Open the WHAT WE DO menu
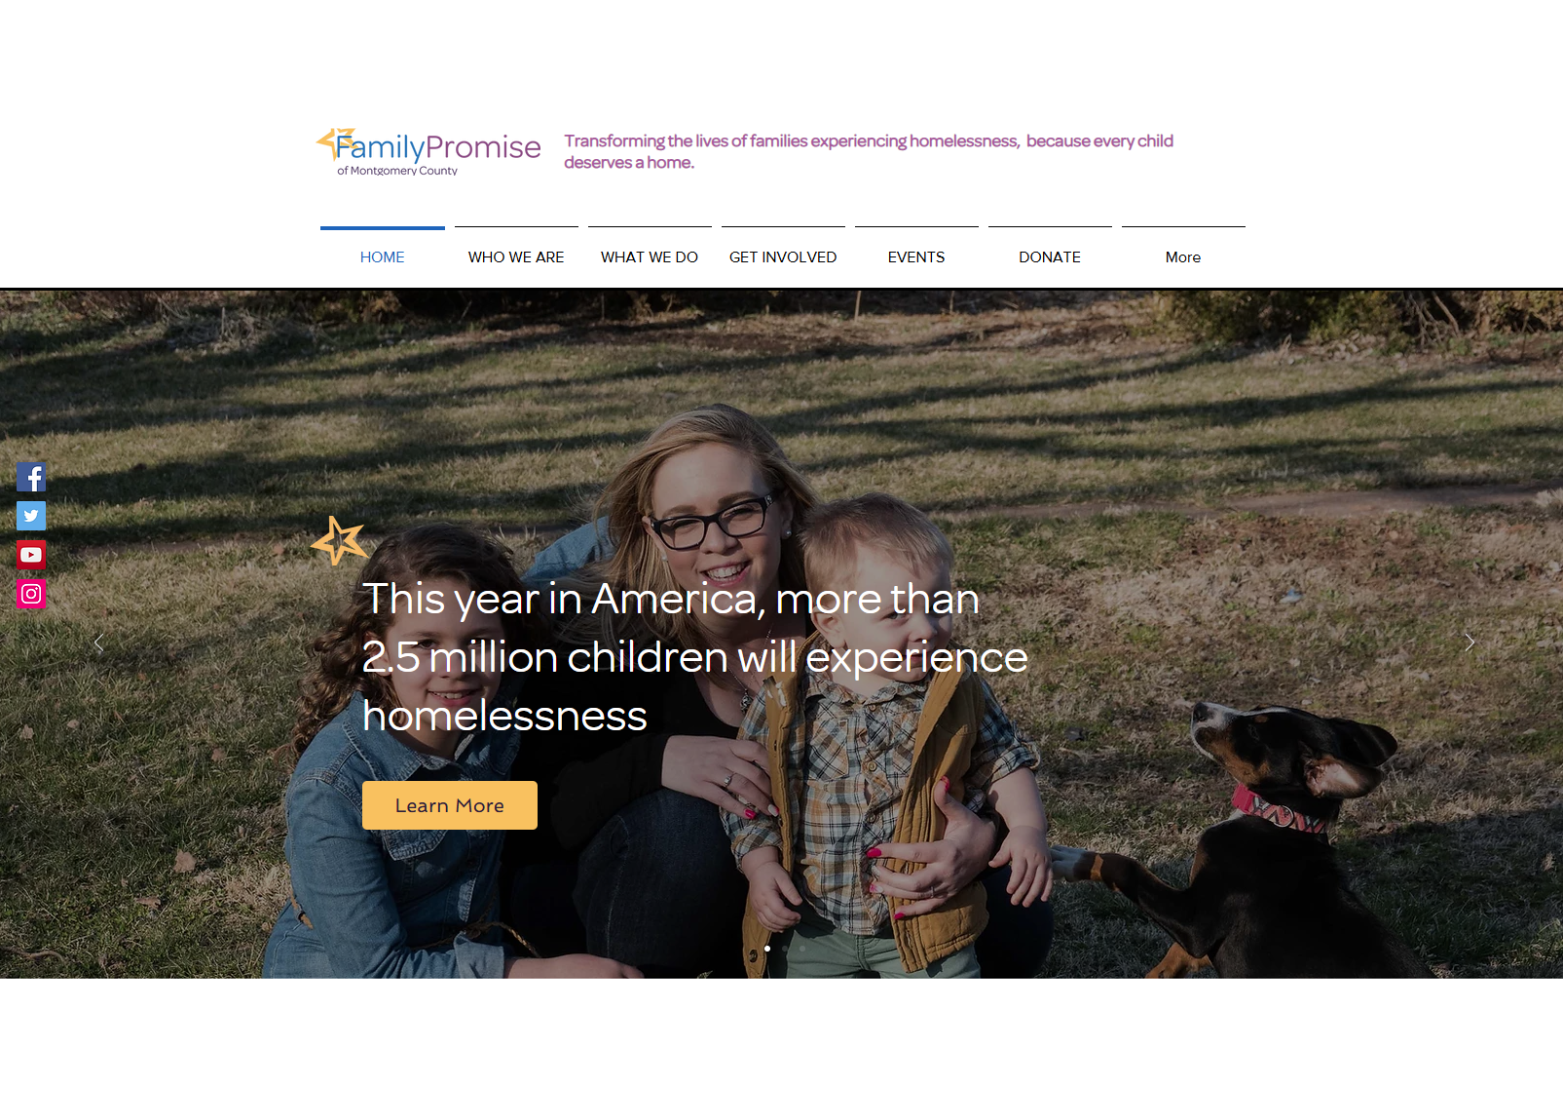The height and width of the screenshot is (1094, 1563). (649, 257)
